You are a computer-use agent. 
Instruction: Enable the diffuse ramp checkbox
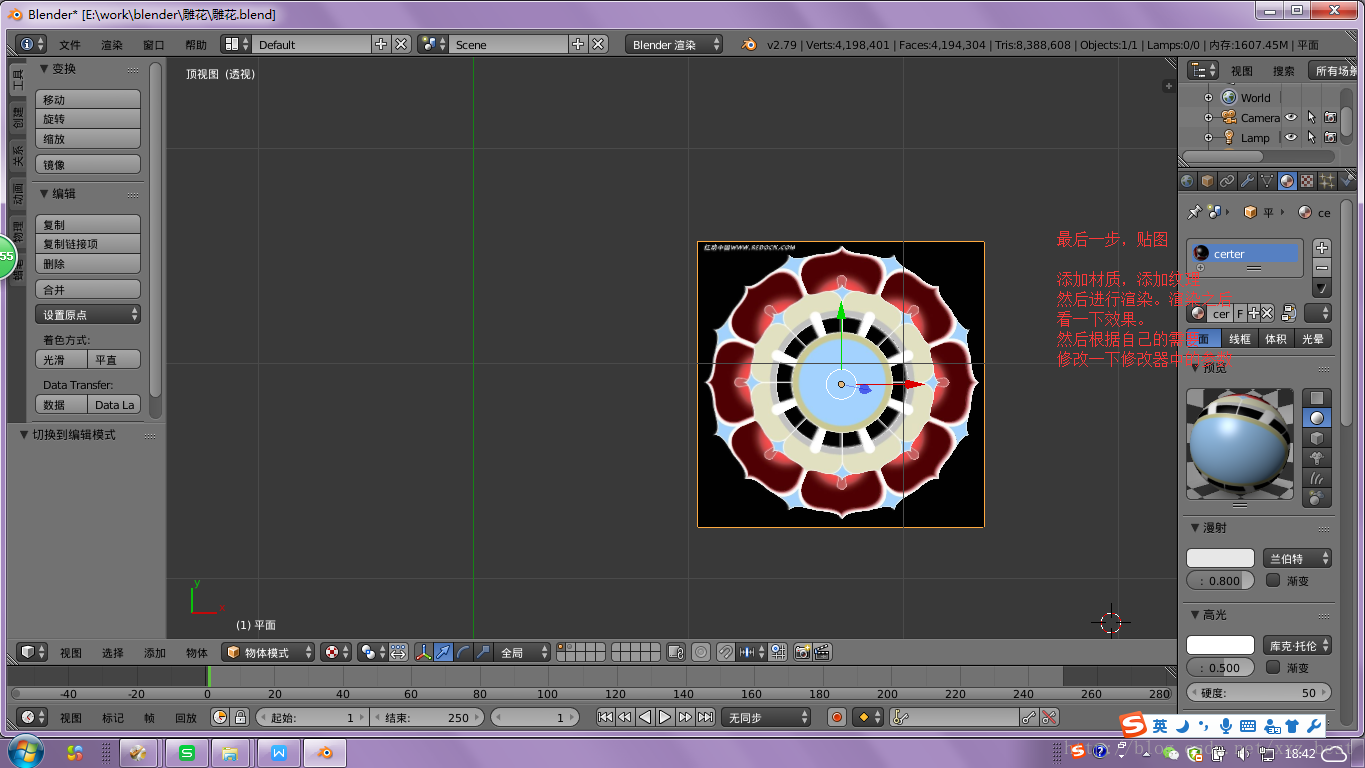coord(1273,580)
